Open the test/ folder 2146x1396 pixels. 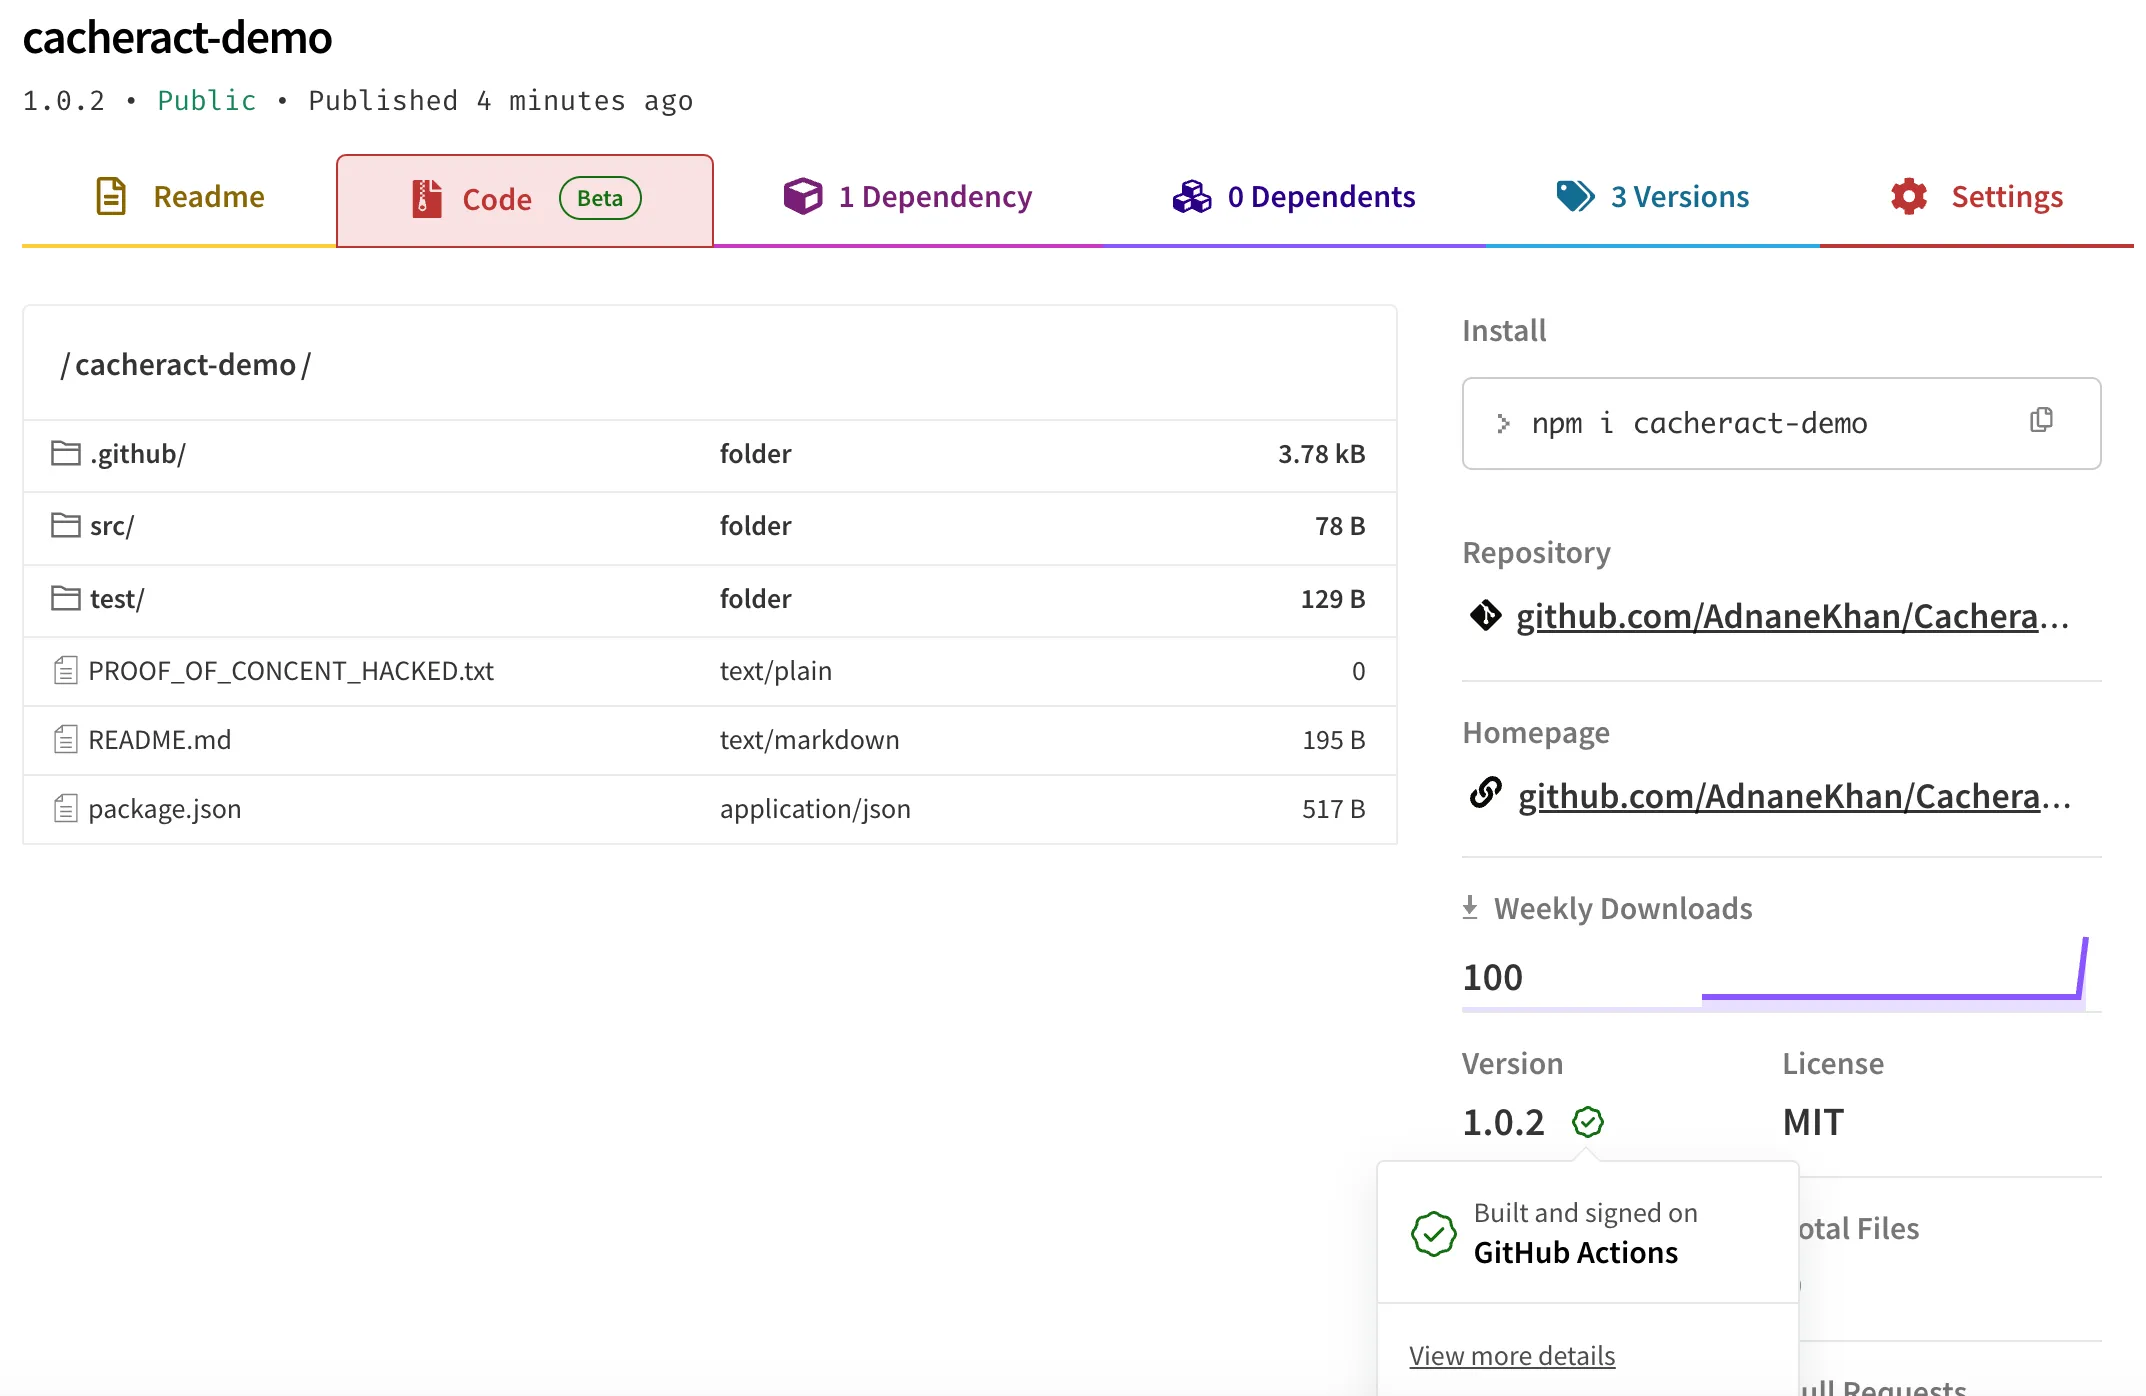[117, 599]
